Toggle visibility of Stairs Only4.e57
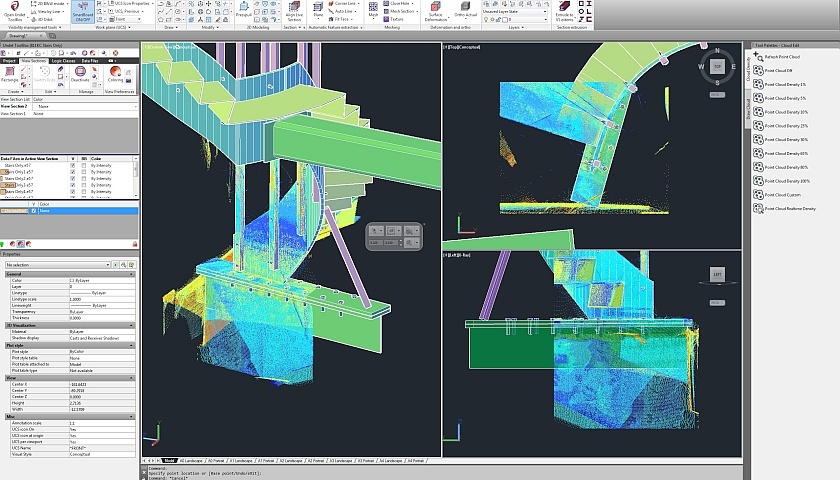The height and width of the screenshot is (480, 840). (x=73, y=191)
